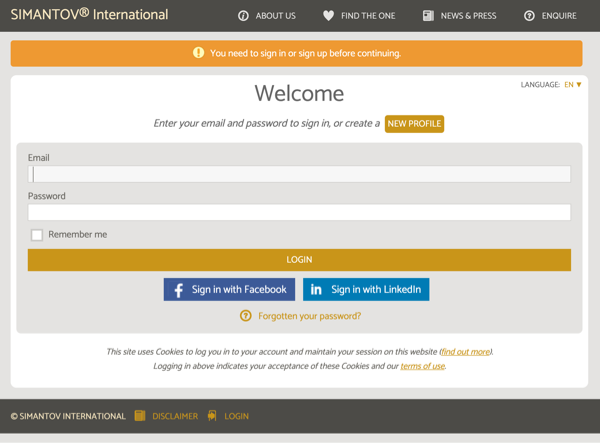Open the ABOUT US menu item

coord(276,16)
